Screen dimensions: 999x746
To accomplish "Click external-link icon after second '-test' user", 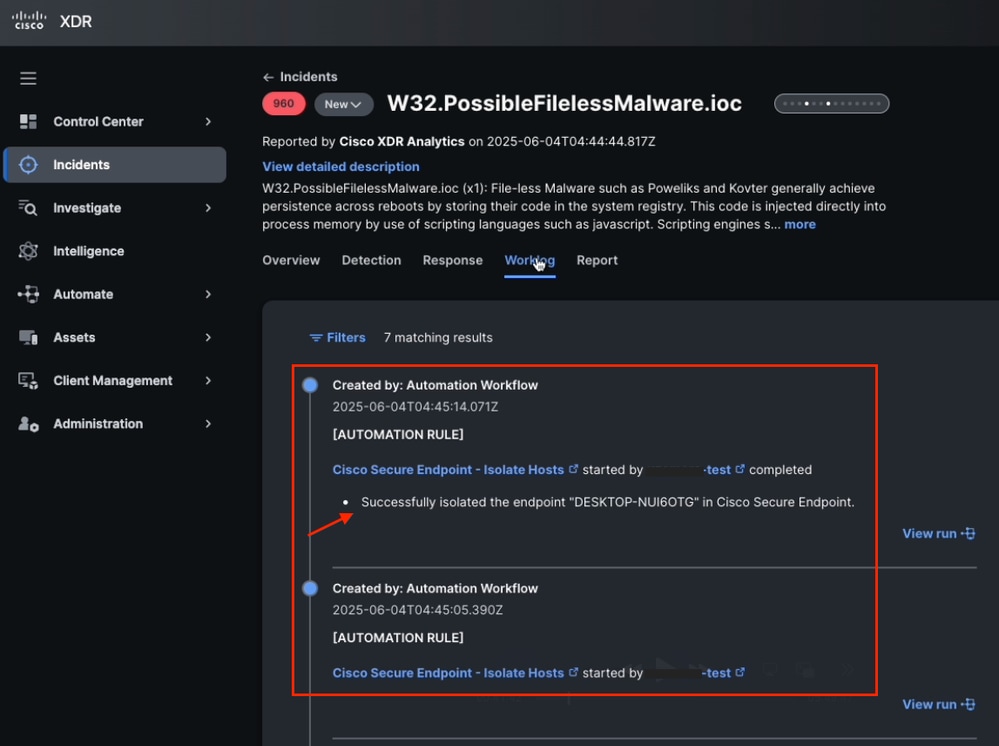I will tap(740, 672).
